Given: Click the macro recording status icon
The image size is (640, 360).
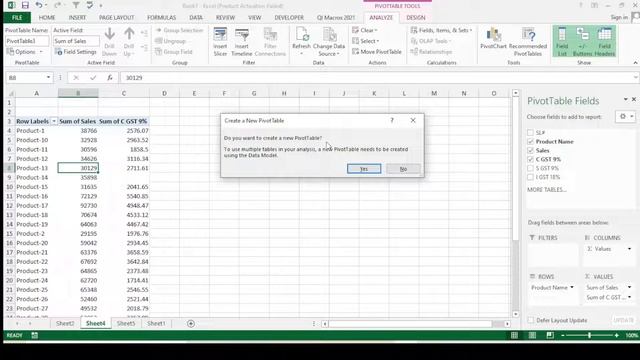Looking at the screenshot, I should tap(35, 335).
